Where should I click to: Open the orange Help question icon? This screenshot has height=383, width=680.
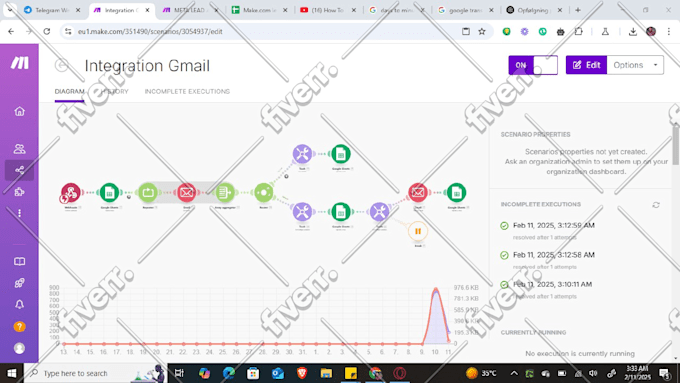pos(20,327)
